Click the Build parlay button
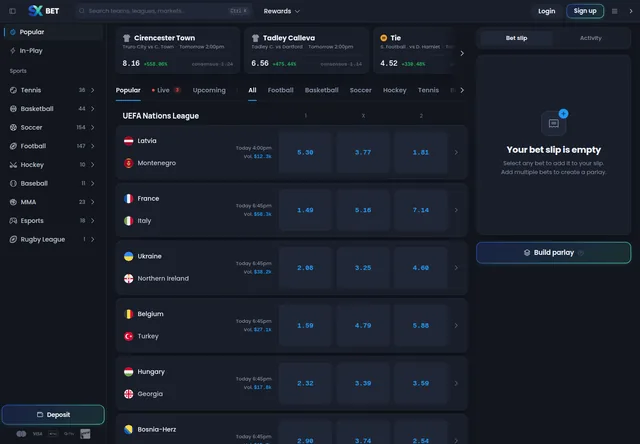The image size is (640, 444). point(553,253)
